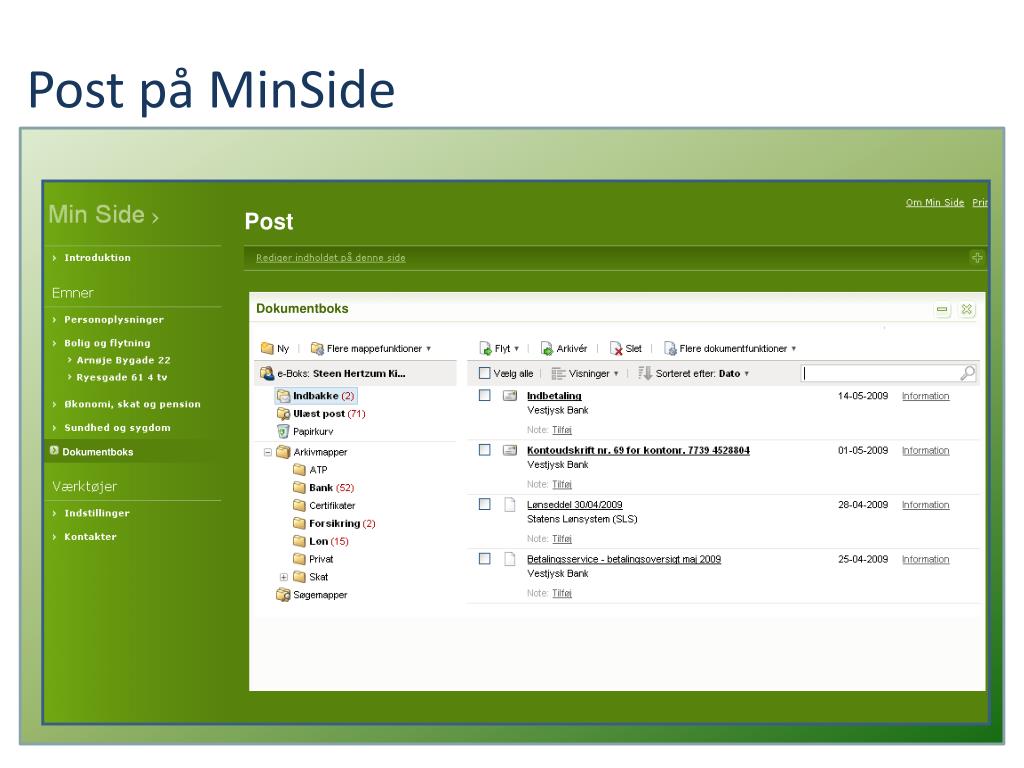Image resolution: width=1024 pixels, height=768 pixels.
Task: Check the Betalingsservice document checkbox
Action: point(485,558)
